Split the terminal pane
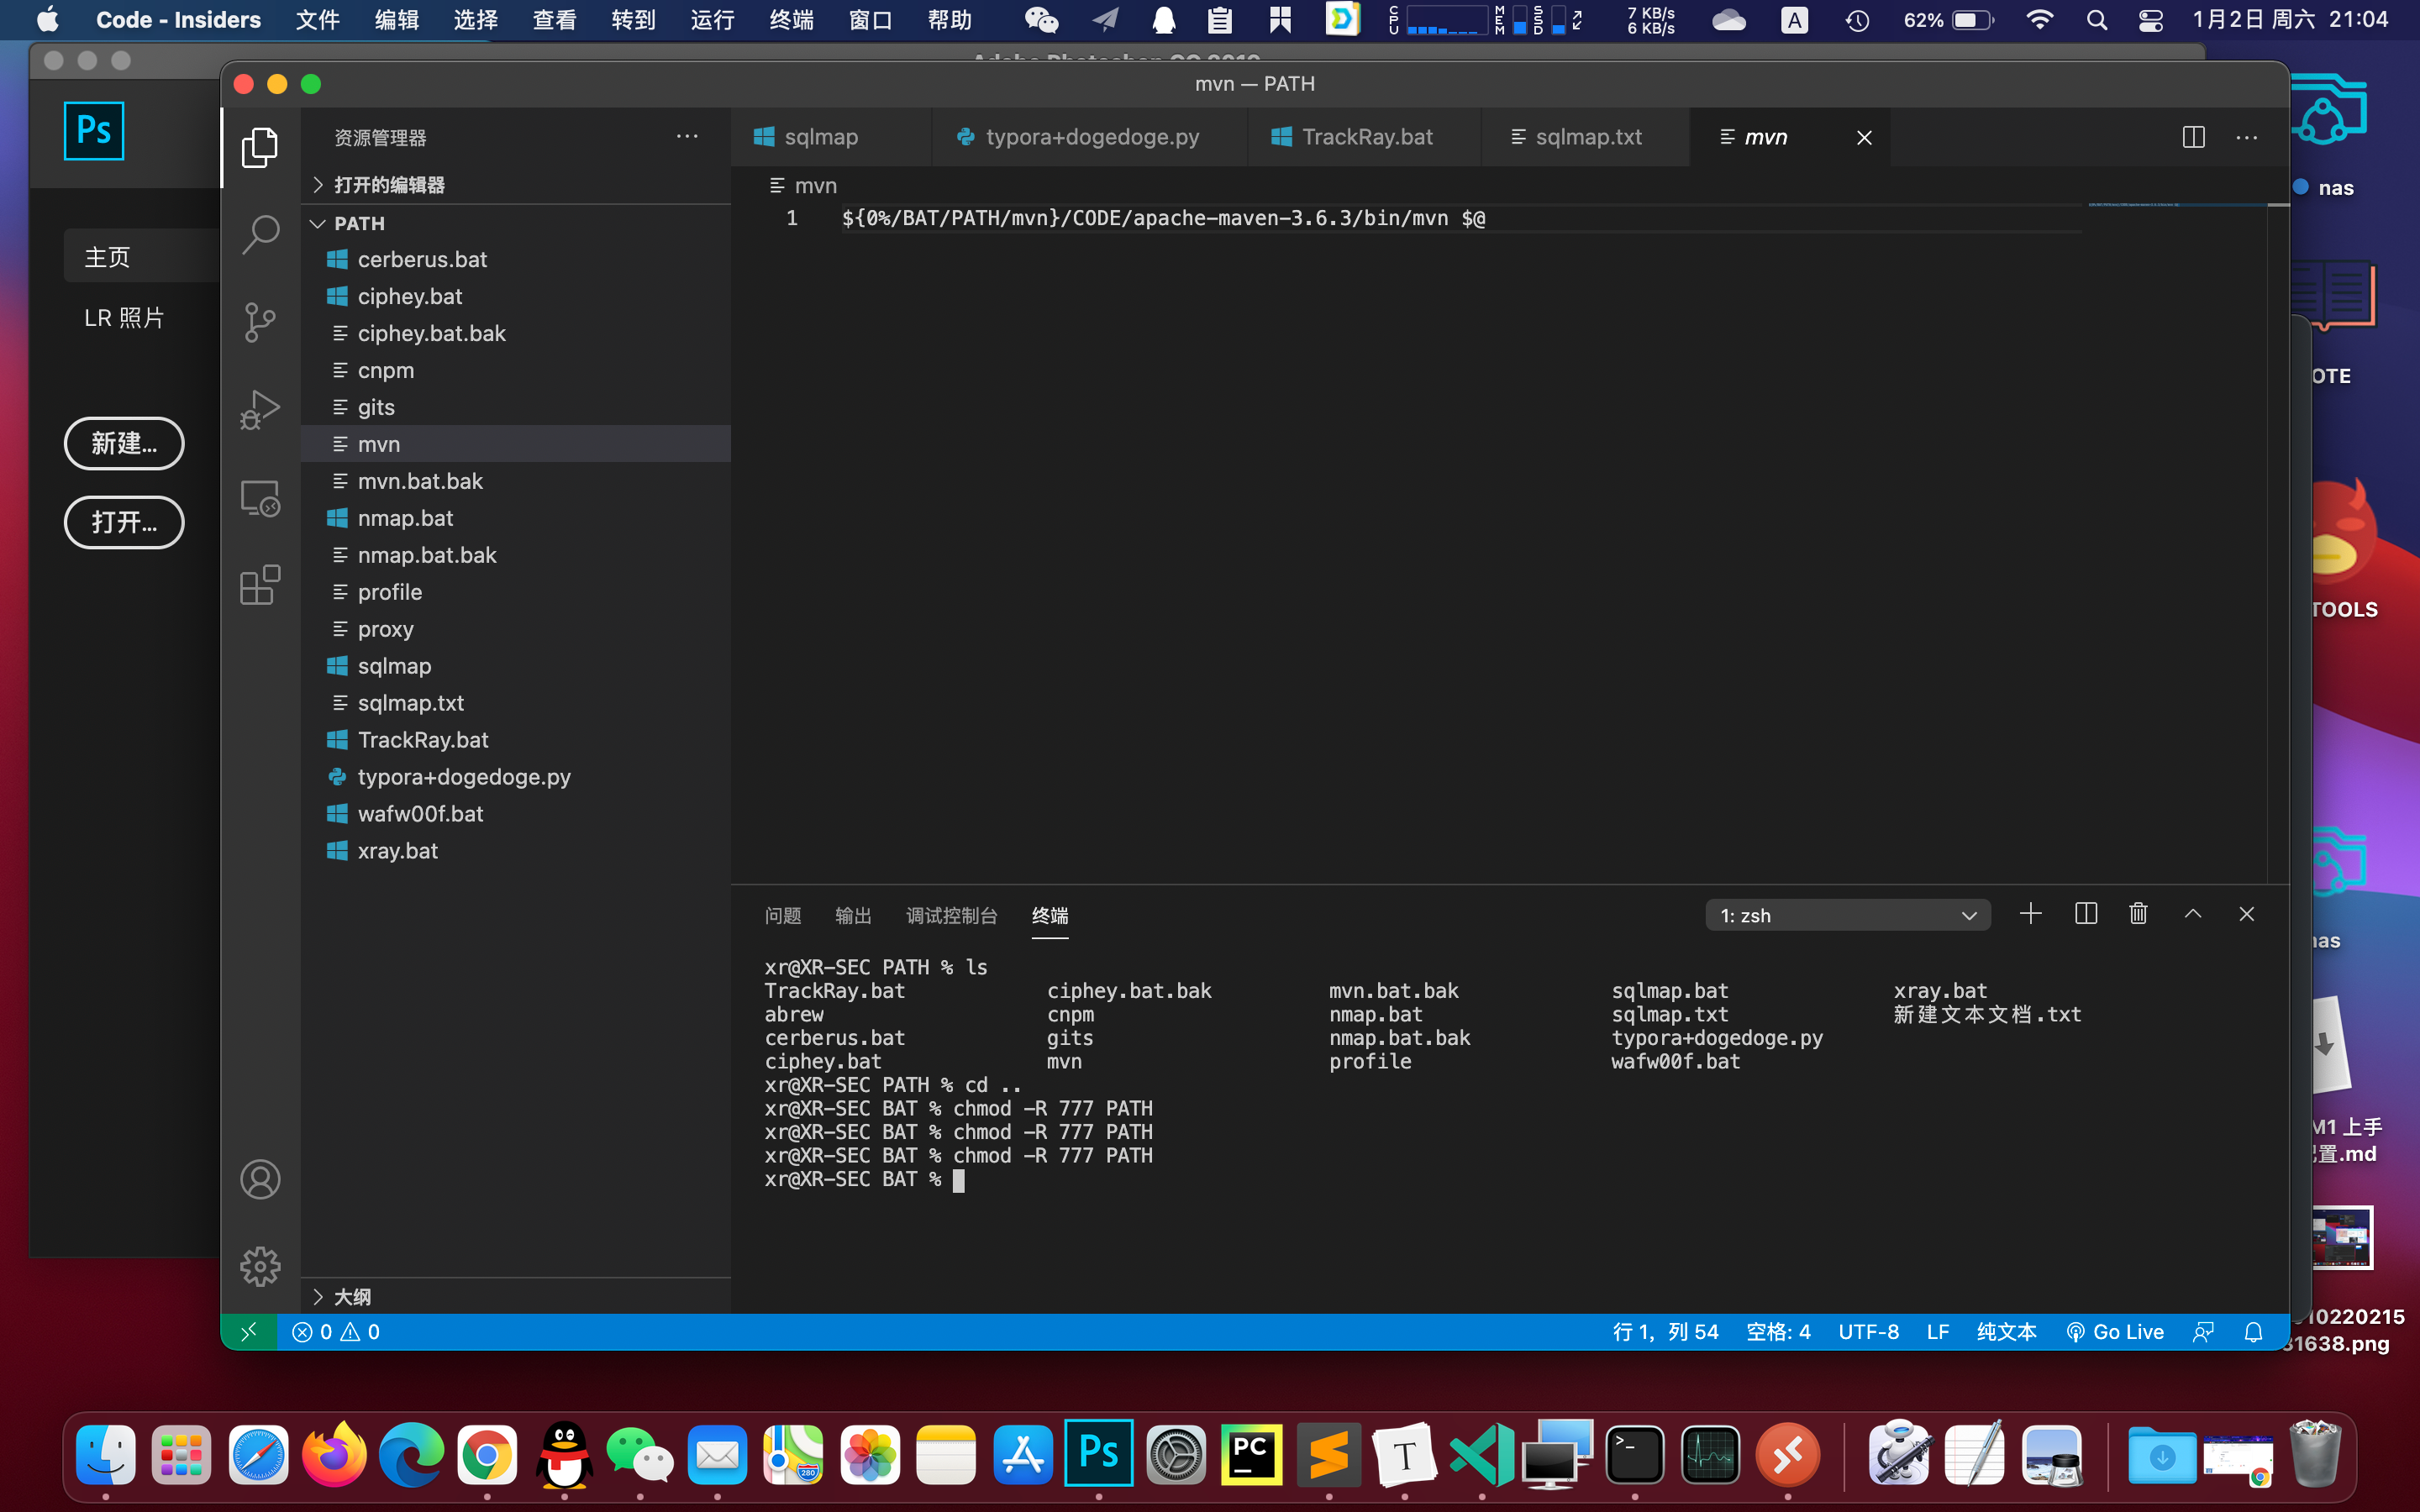The image size is (2420, 1512). pyautogui.click(x=2085, y=914)
